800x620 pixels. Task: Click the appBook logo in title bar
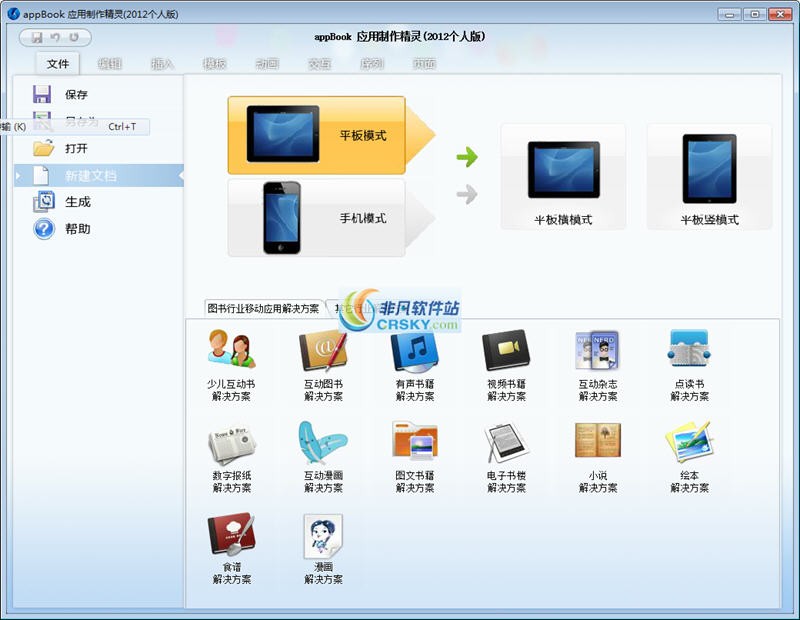point(13,14)
